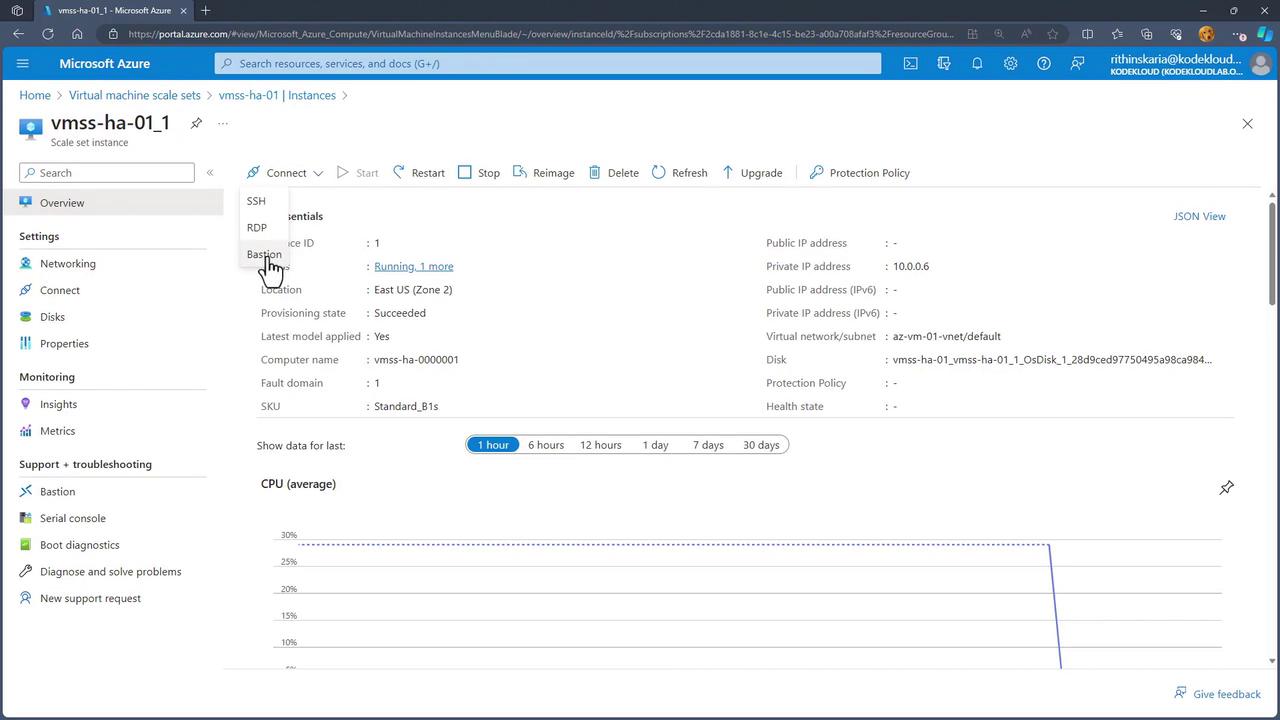The height and width of the screenshot is (720, 1280).
Task: Open the portal hamburger menu
Action: (x=23, y=63)
